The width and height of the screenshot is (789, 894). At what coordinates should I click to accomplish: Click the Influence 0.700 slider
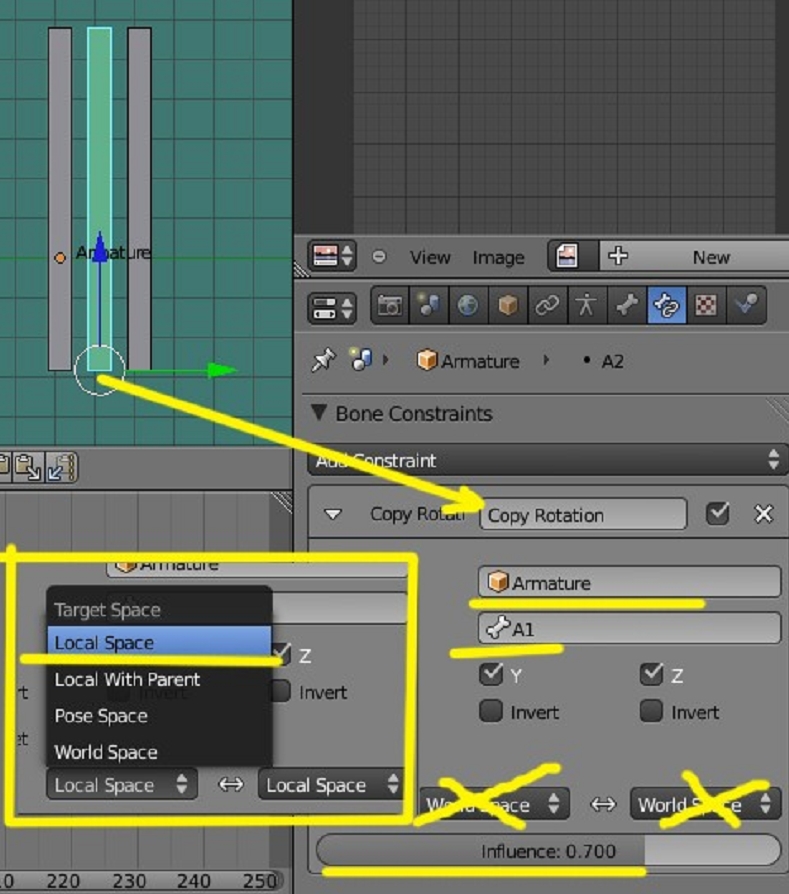(548, 851)
